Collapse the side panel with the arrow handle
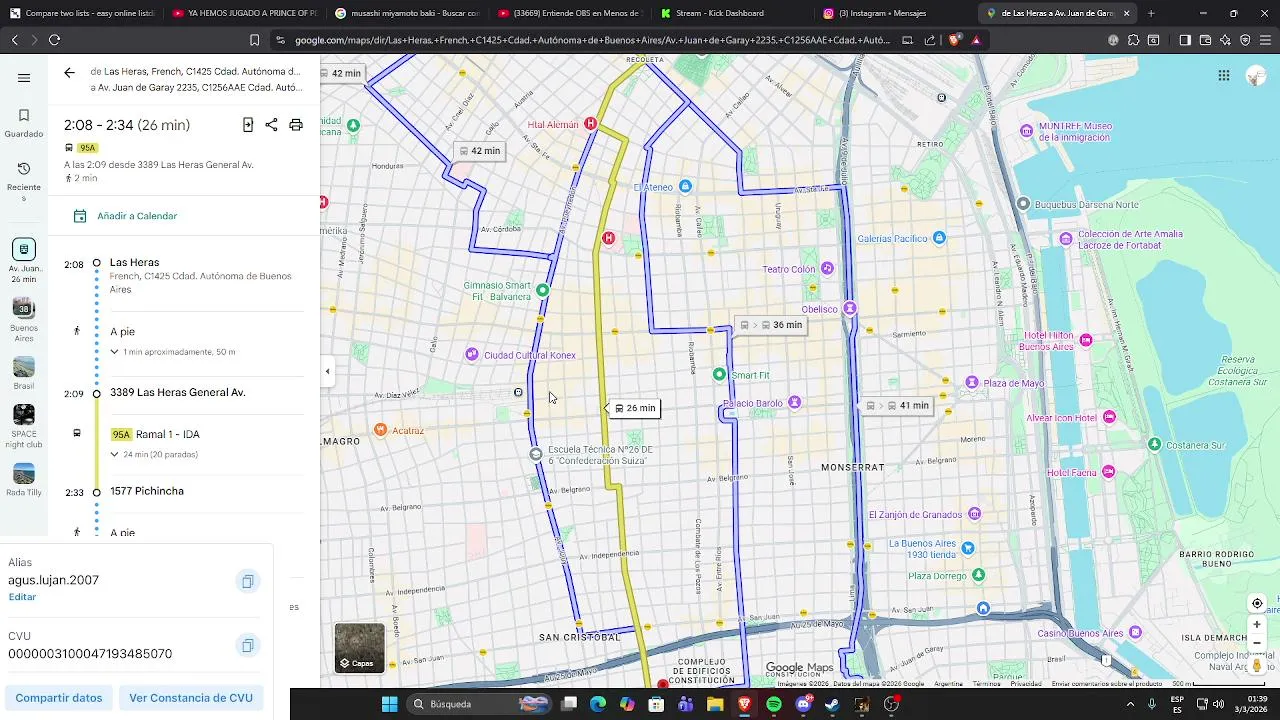1280x720 pixels. [327, 371]
